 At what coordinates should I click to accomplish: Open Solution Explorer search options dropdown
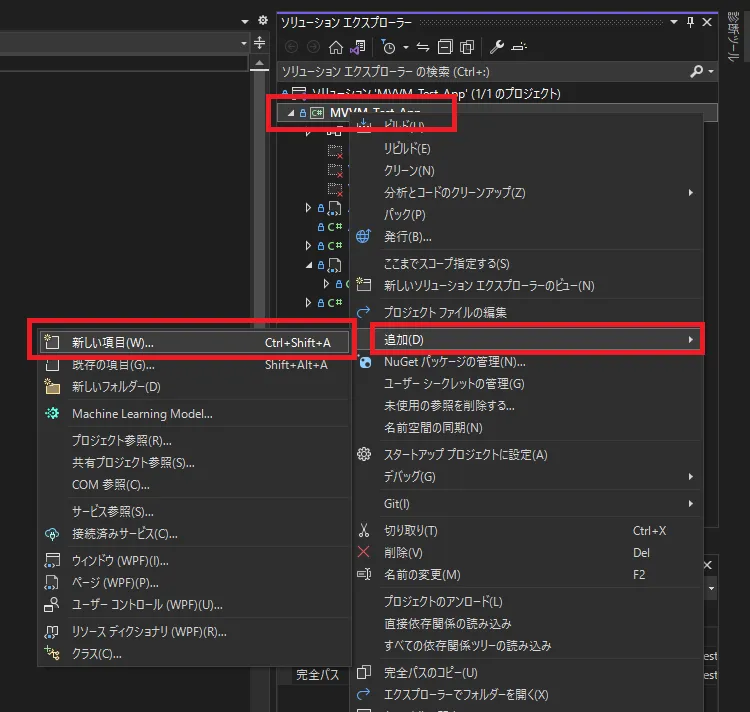(711, 71)
